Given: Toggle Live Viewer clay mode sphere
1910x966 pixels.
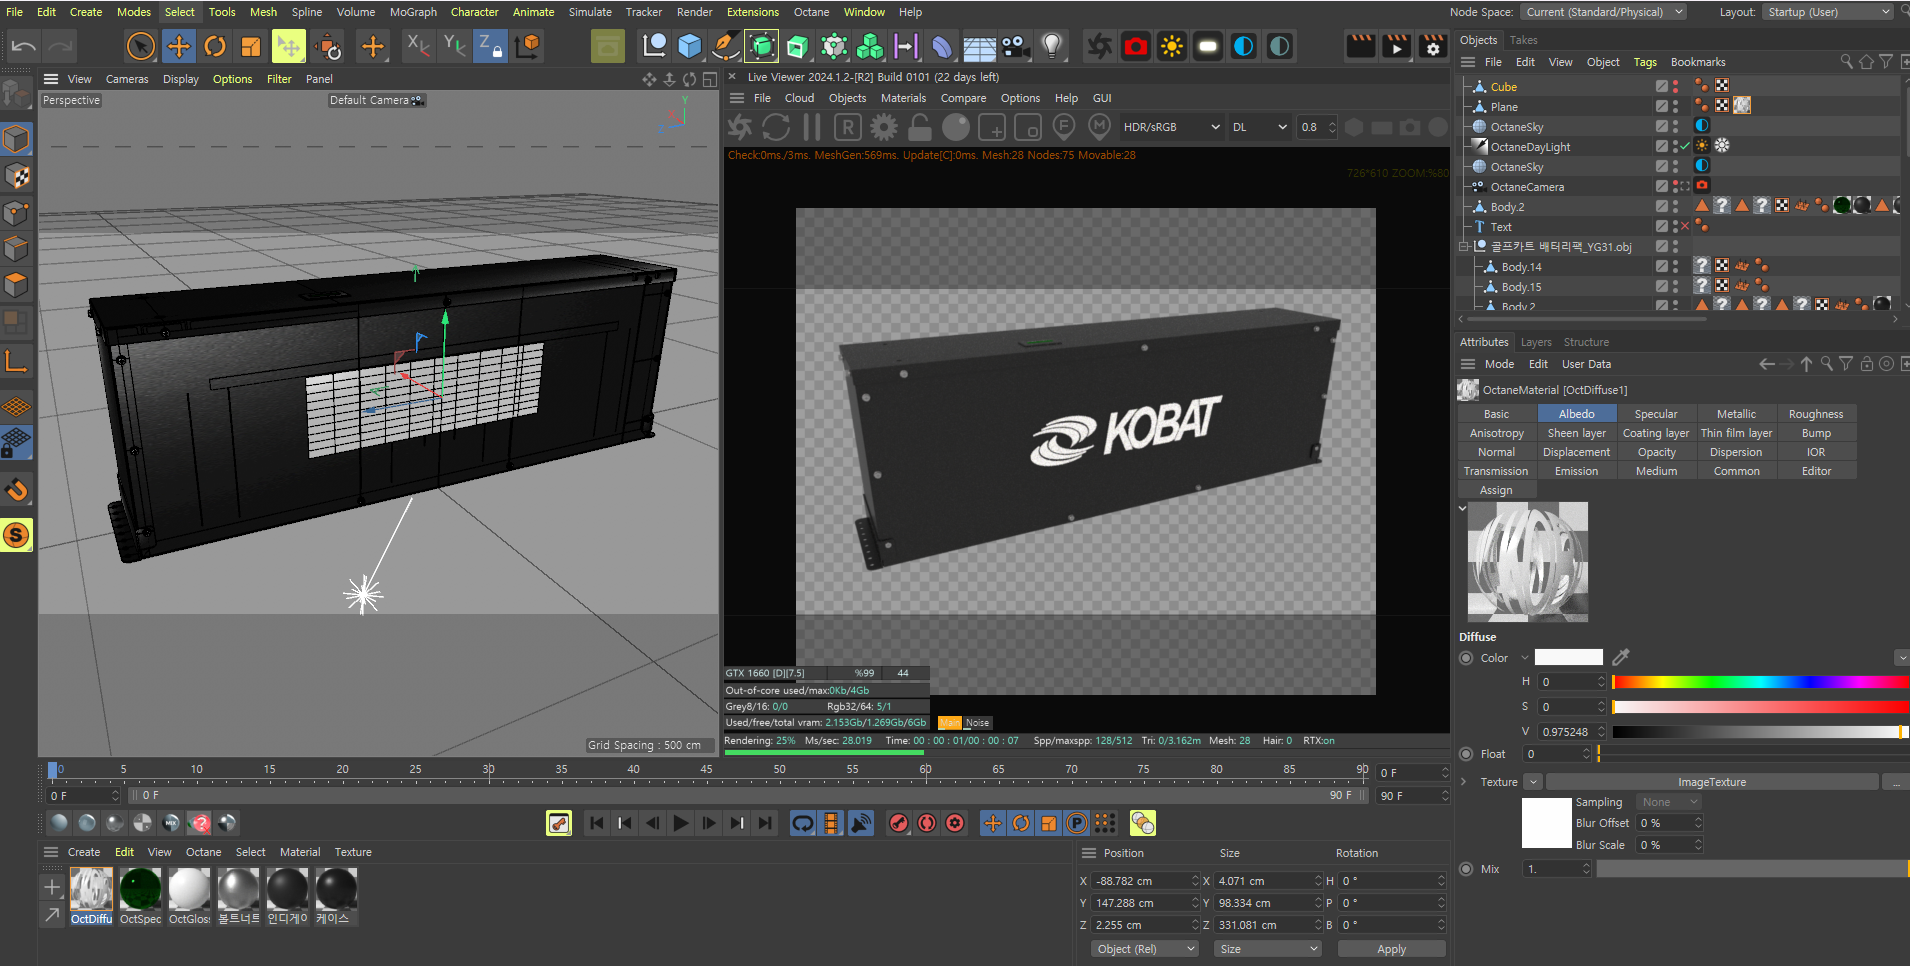Looking at the screenshot, I should click(956, 127).
